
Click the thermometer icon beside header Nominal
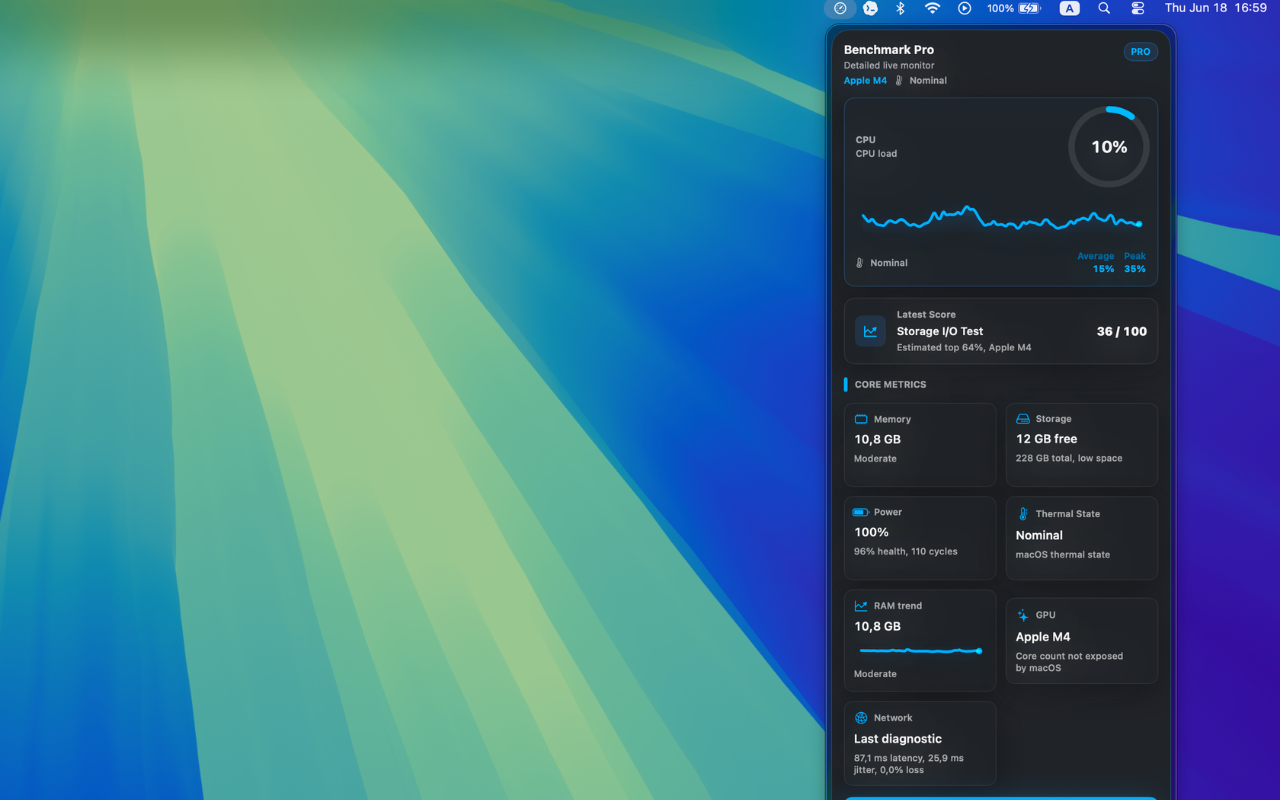(x=899, y=81)
